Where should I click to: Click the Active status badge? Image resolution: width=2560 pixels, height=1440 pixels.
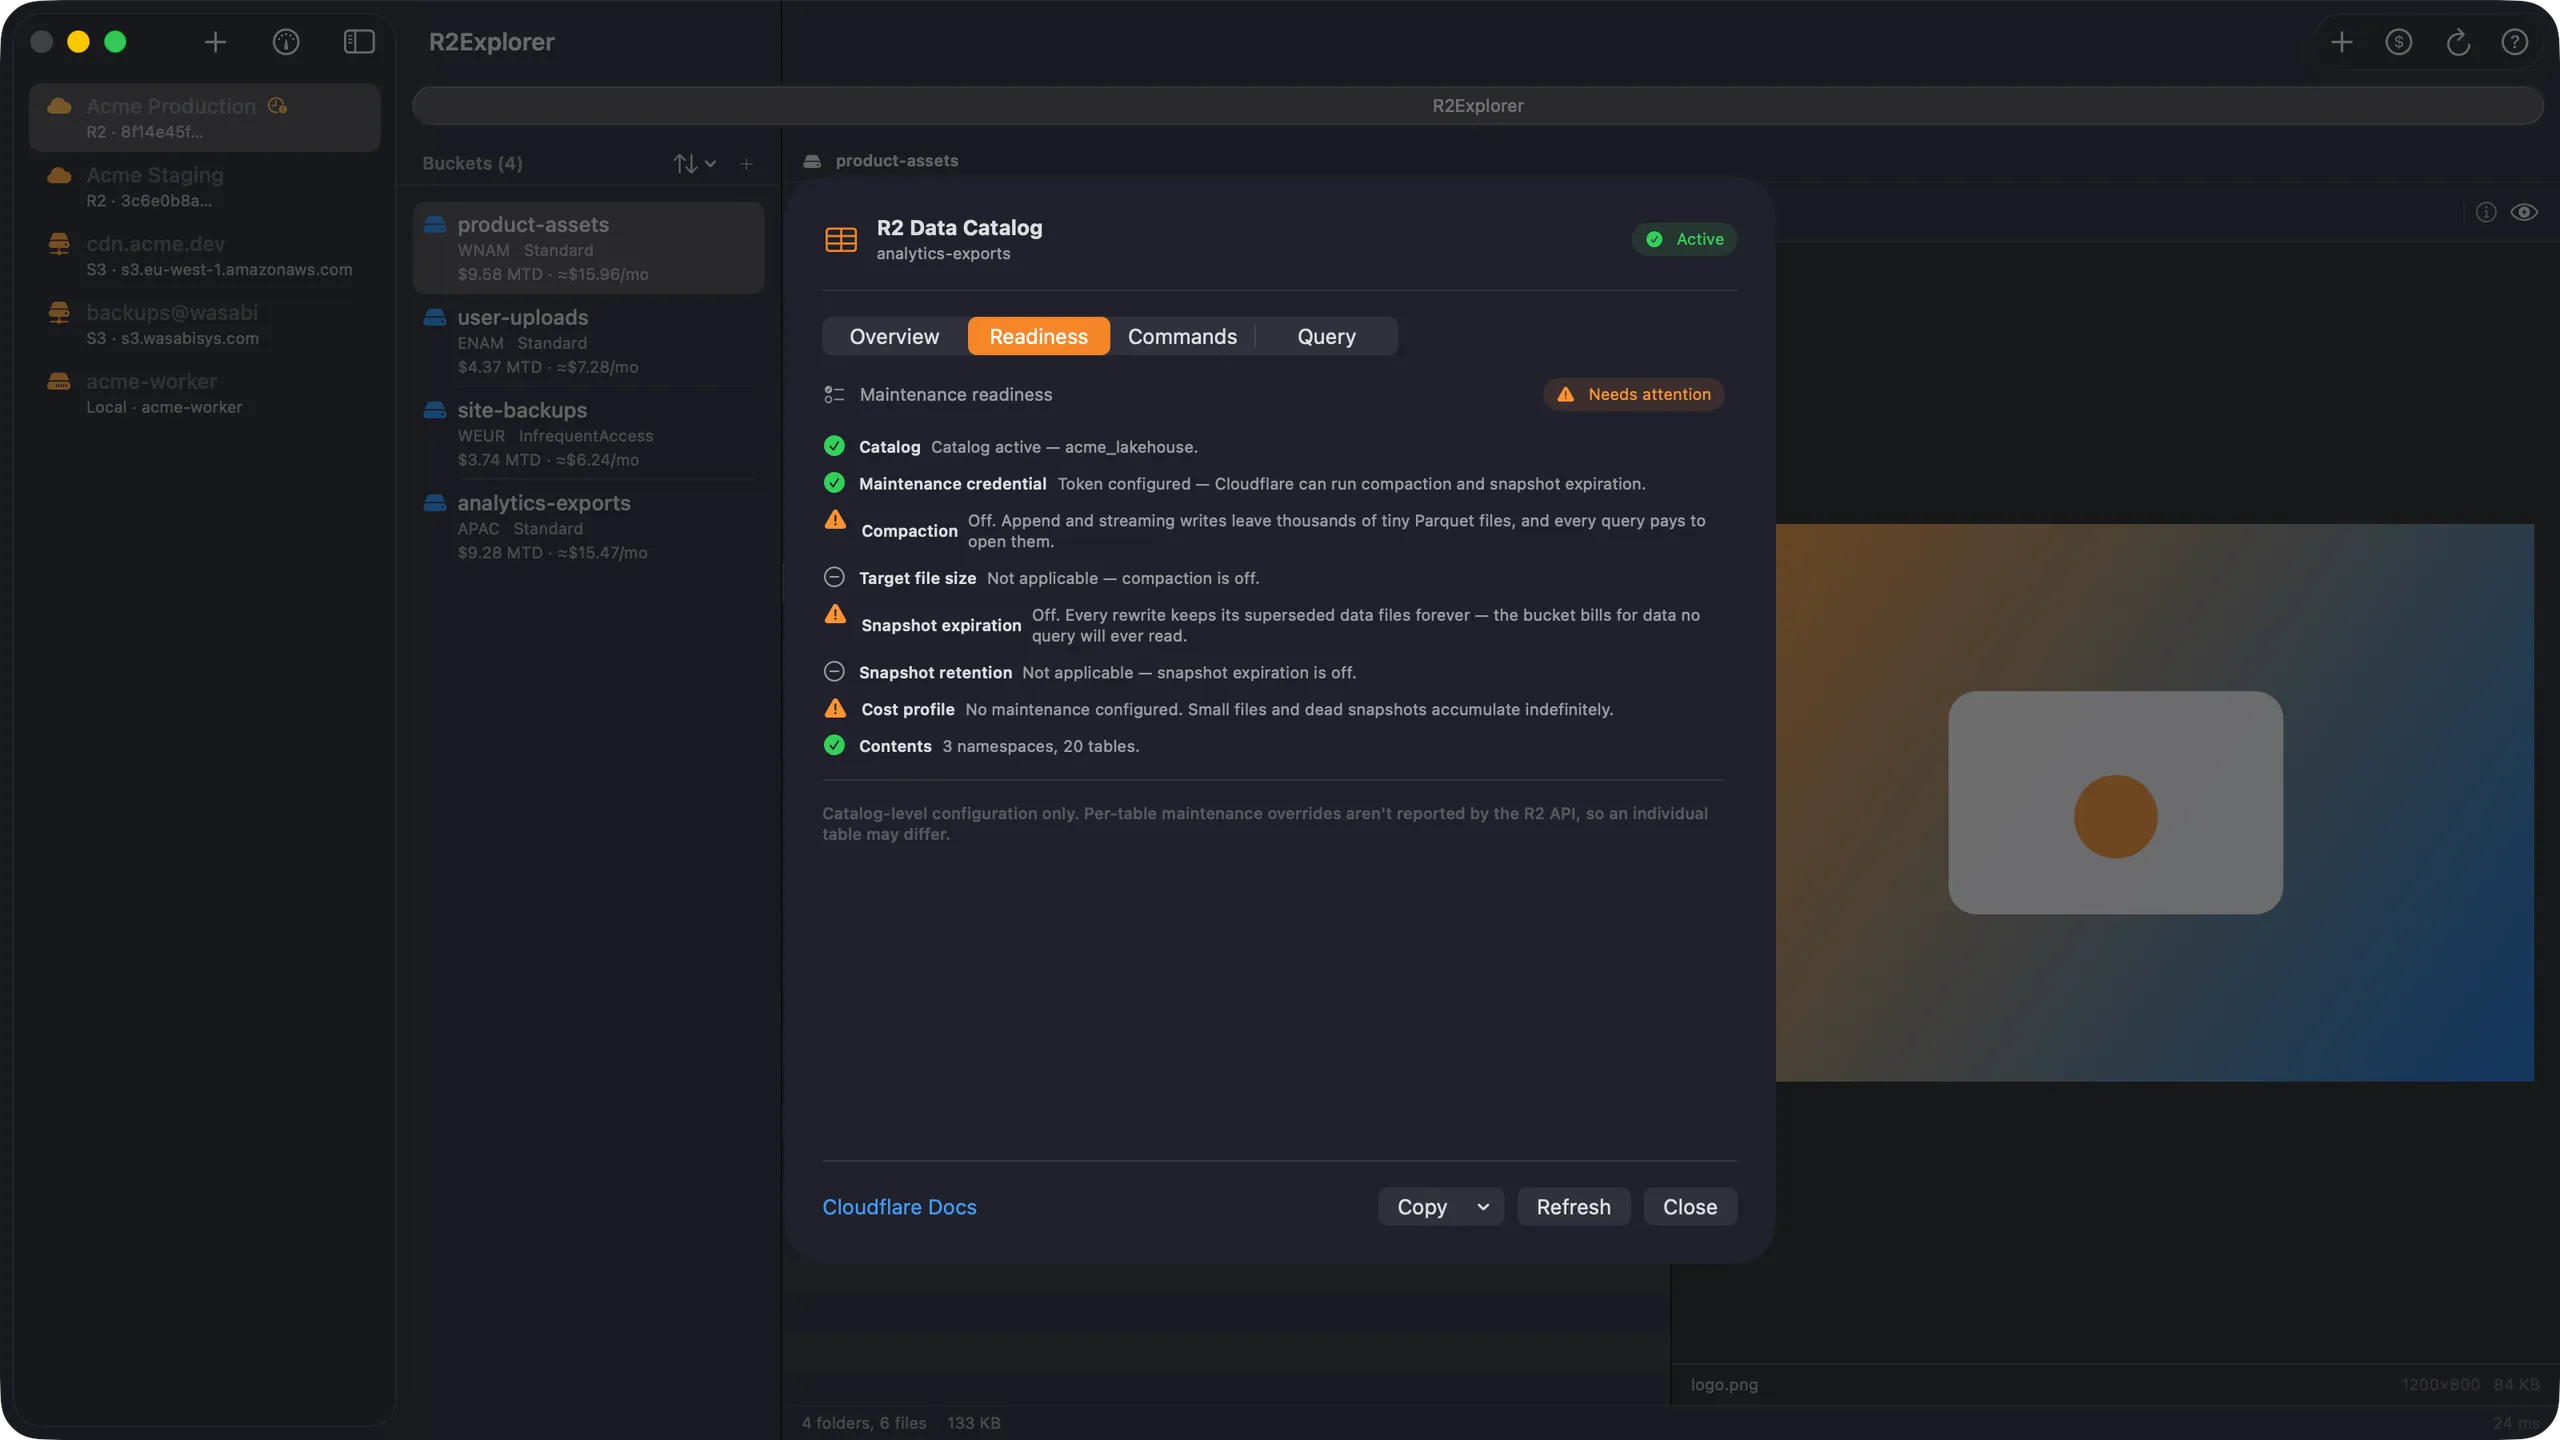[x=1685, y=240]
